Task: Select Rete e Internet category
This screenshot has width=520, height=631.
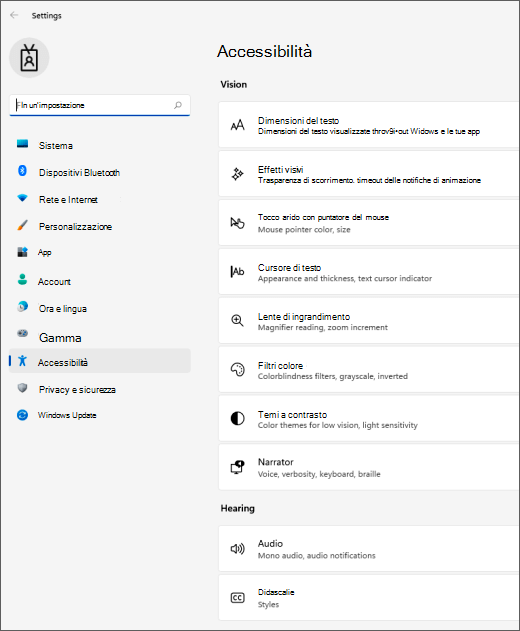Action: 100,200
